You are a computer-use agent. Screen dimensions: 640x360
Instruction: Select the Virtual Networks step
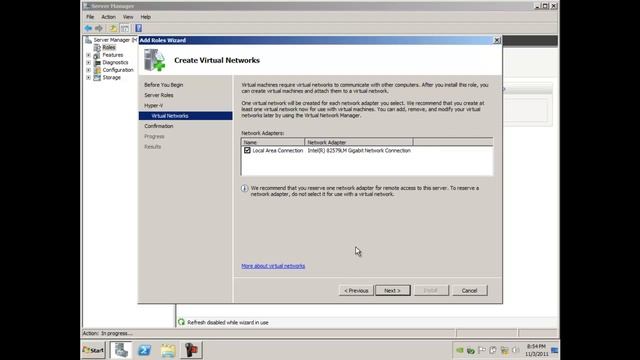(x=186, y=116)
